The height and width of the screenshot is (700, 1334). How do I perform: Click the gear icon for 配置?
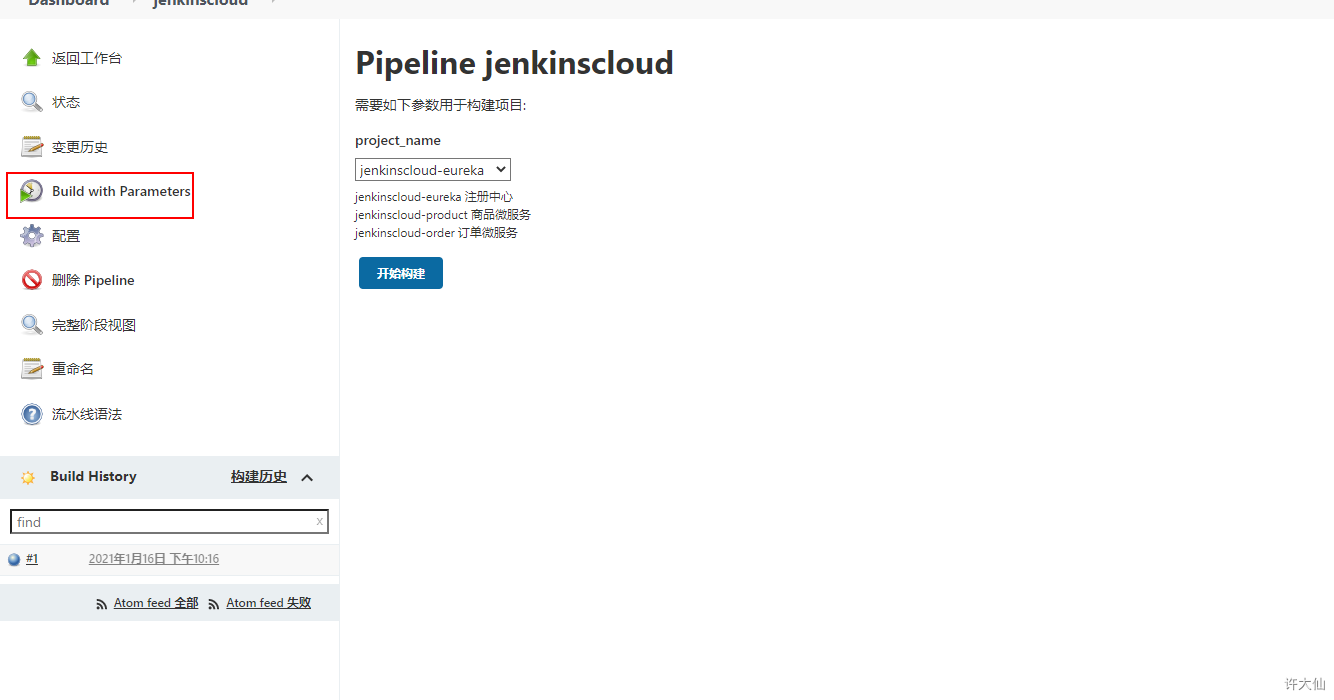pyautogui.click(x=32, y=236)
